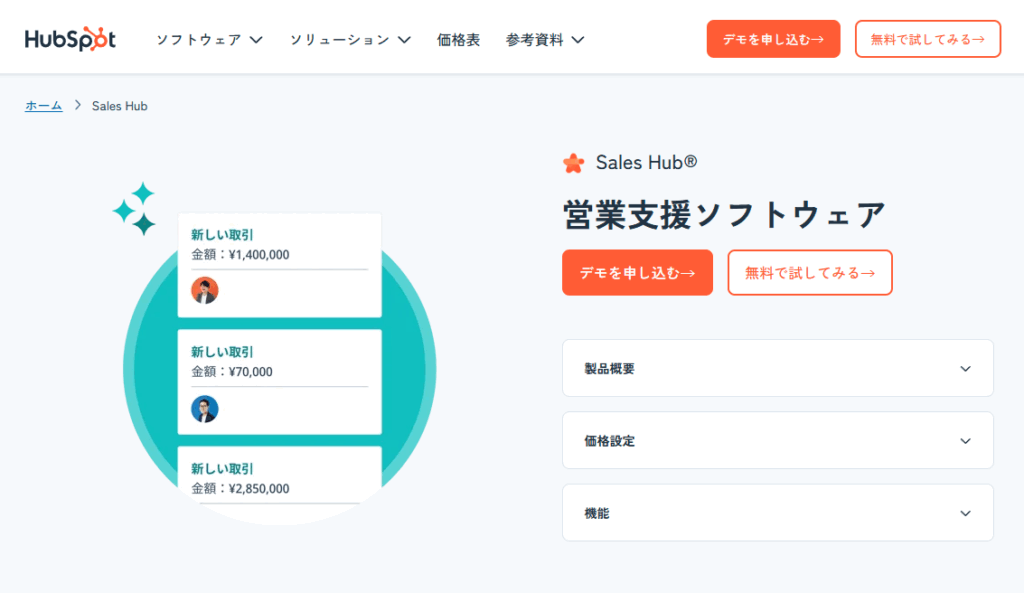Click the ¥70,000 deal card

(280, 382)
